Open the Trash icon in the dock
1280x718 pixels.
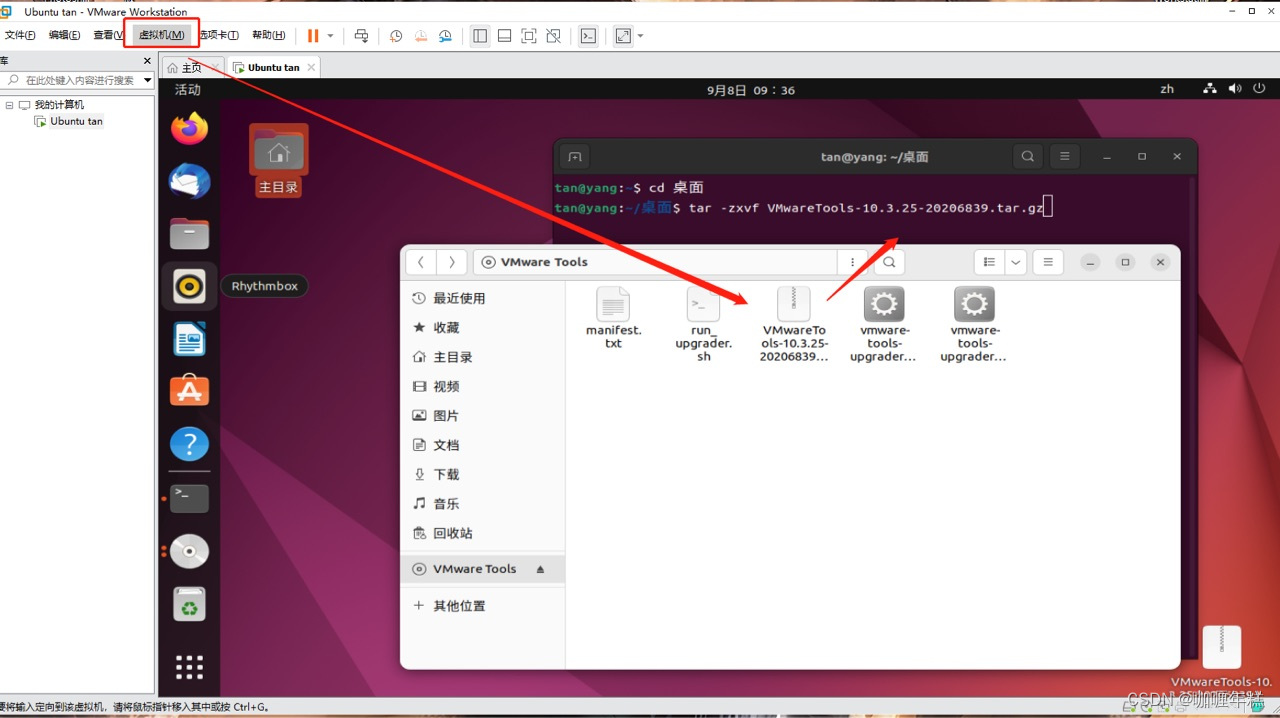[189, 604]
